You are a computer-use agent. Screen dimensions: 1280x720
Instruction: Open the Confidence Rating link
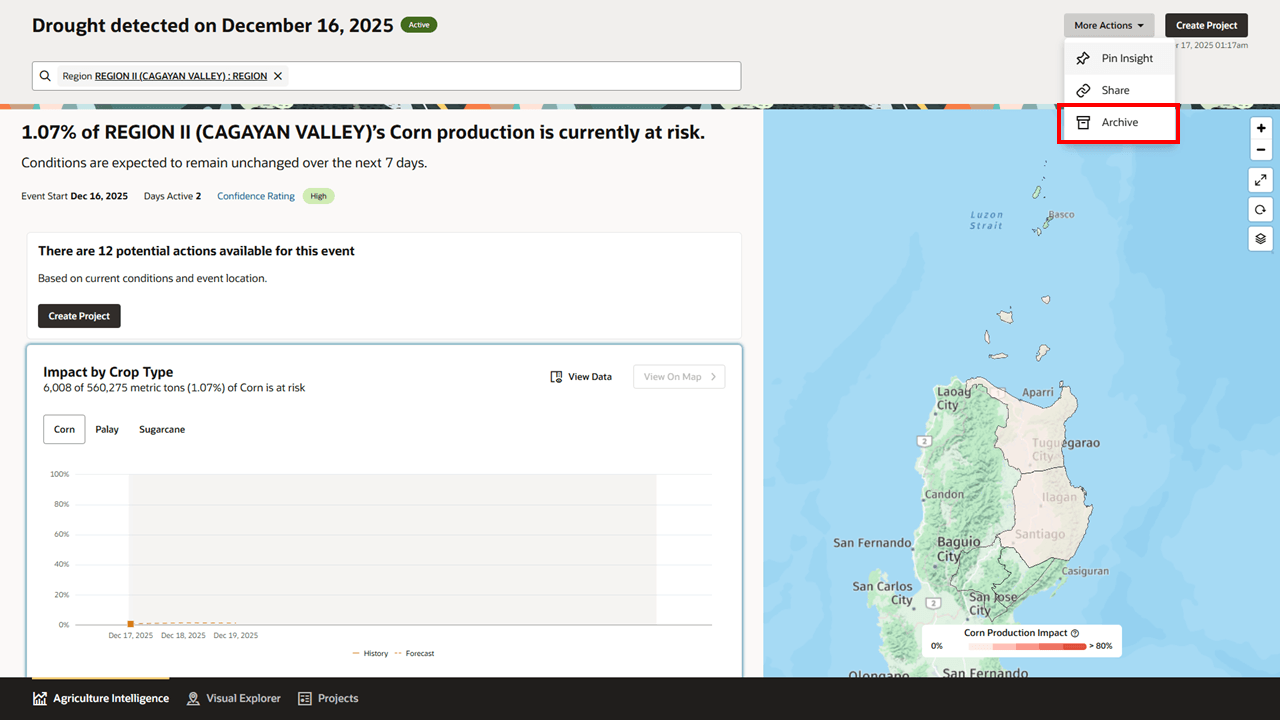pos(256,196)
